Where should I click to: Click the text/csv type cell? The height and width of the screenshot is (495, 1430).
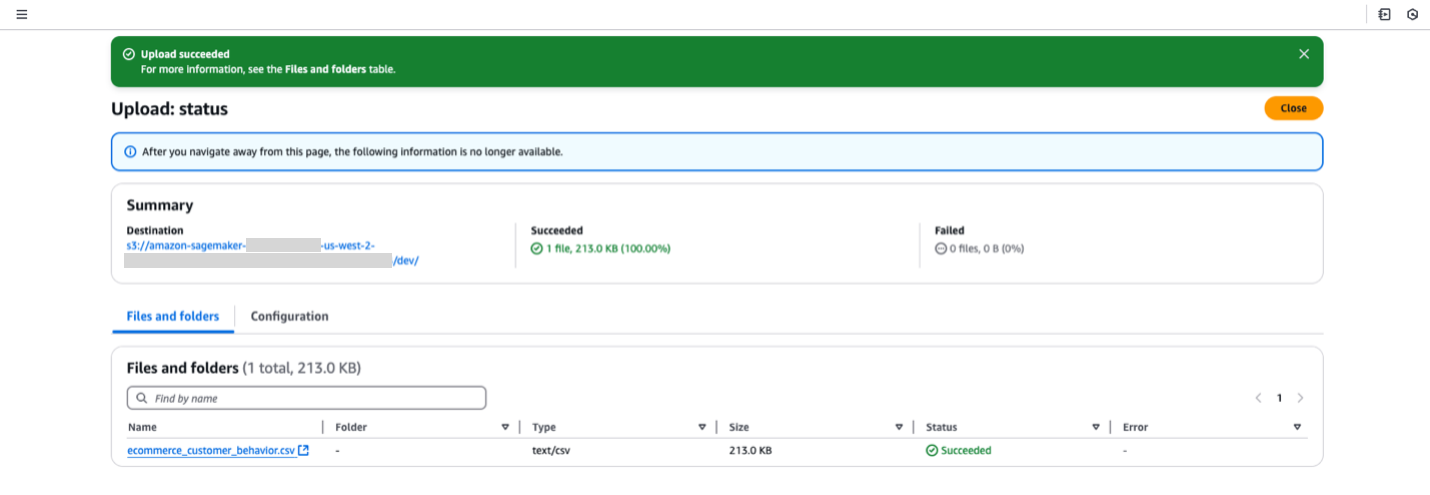coord(551,451)
